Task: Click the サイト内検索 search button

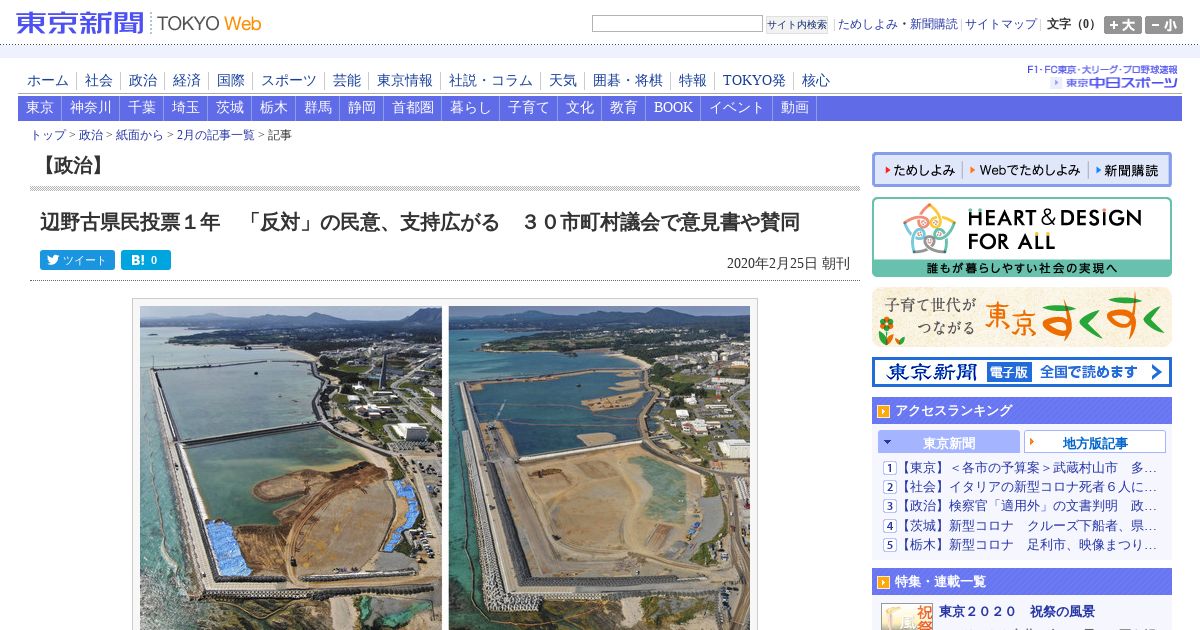Action: pos(797,24)
